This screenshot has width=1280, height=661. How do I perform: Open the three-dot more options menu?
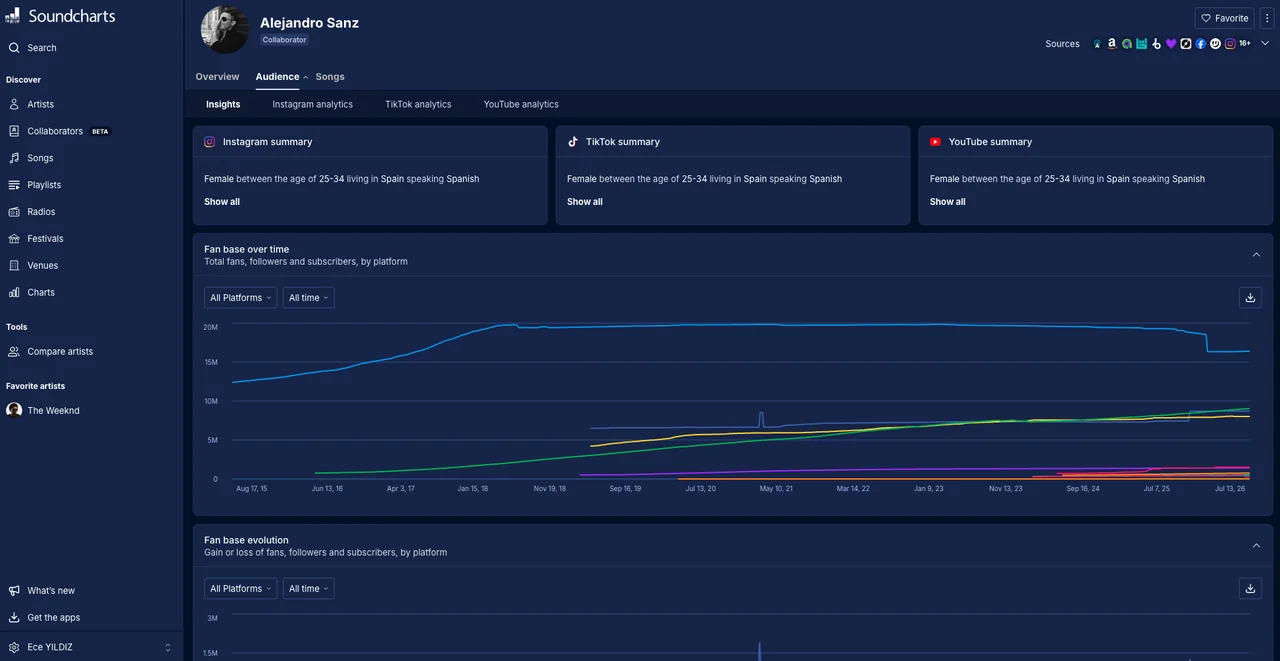pos(1267,18)
